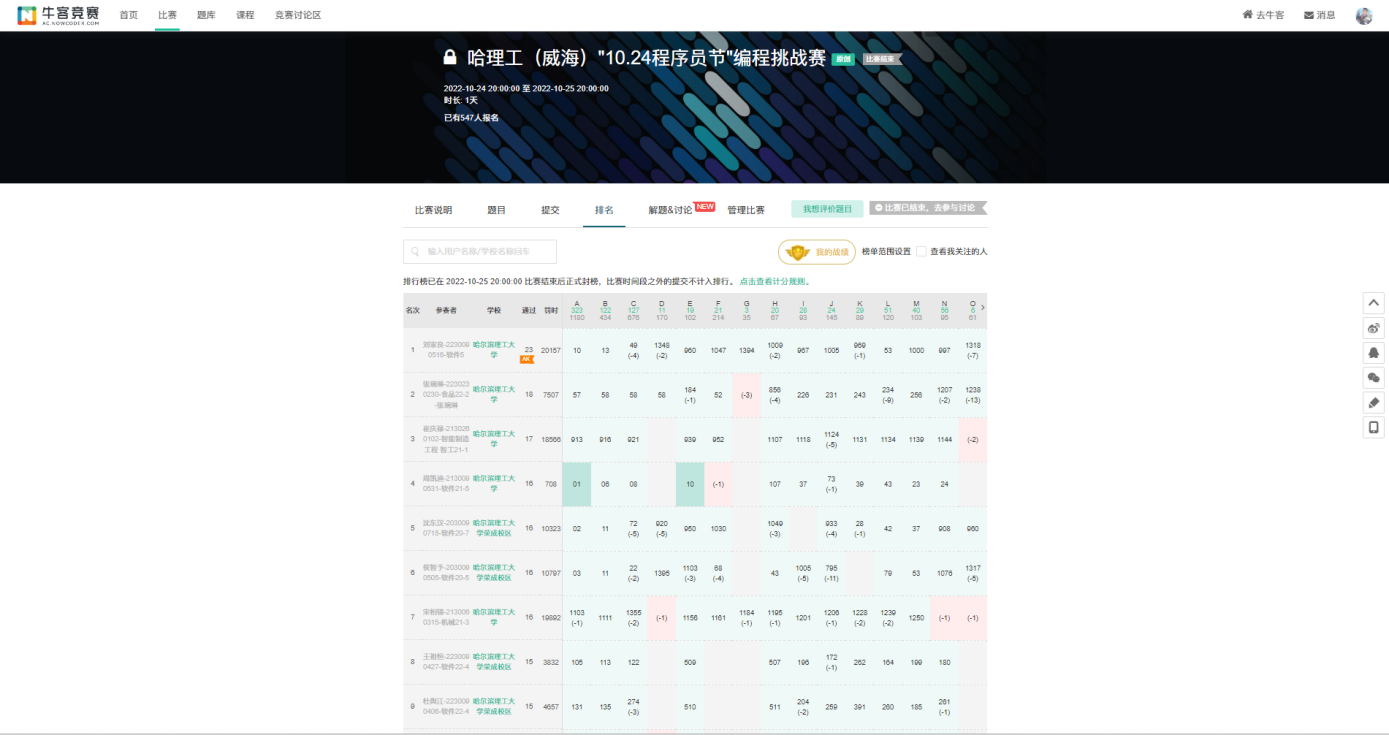The image size is (1389, 735).
Task: Click penalty value 7507 in rank 2
Action: tap(551, 394)
